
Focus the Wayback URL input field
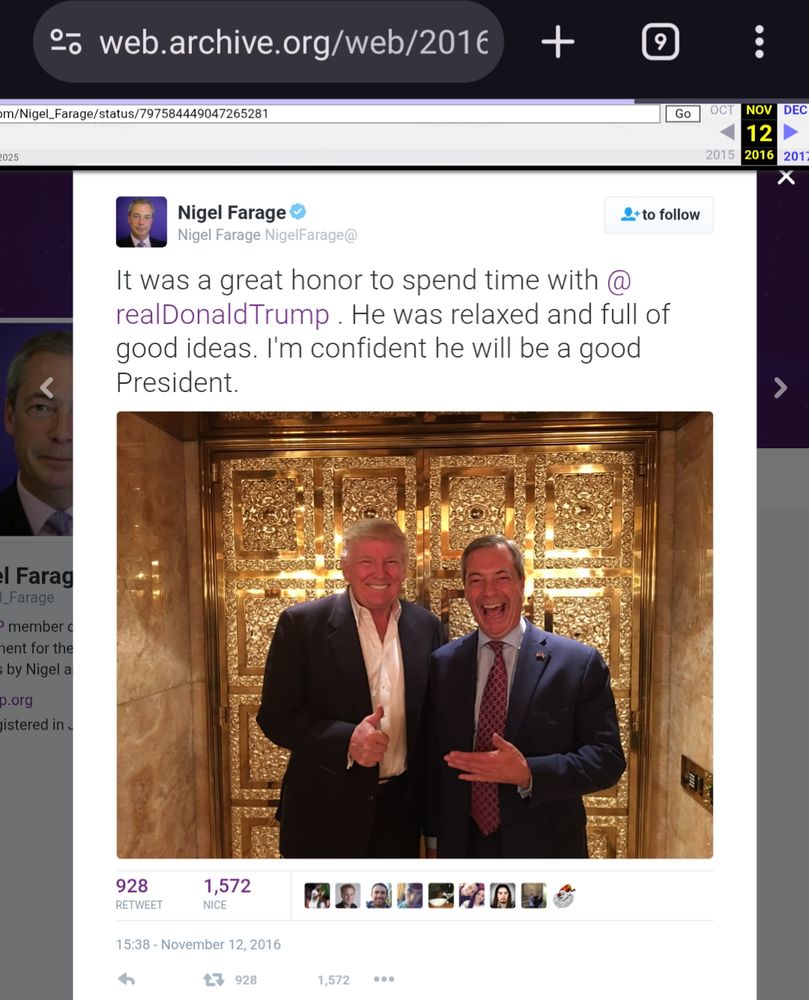[328, 114]
